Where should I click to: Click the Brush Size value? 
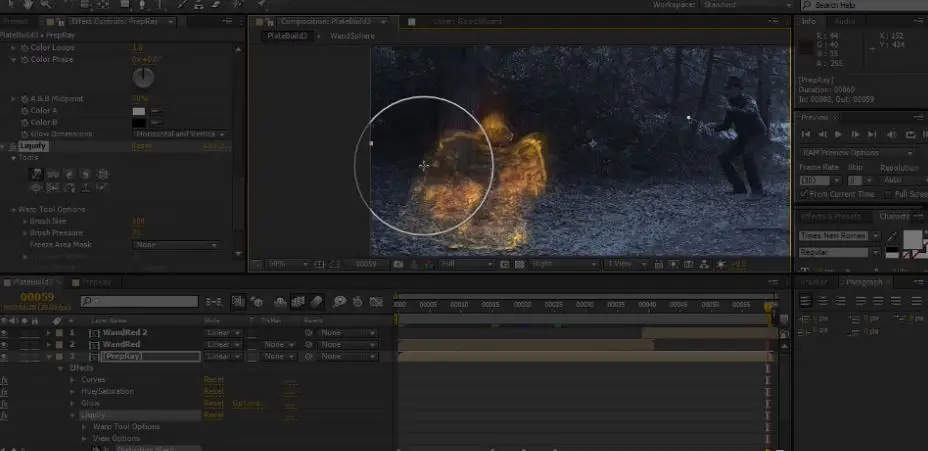pyautogui.click(x=138, y=221)
